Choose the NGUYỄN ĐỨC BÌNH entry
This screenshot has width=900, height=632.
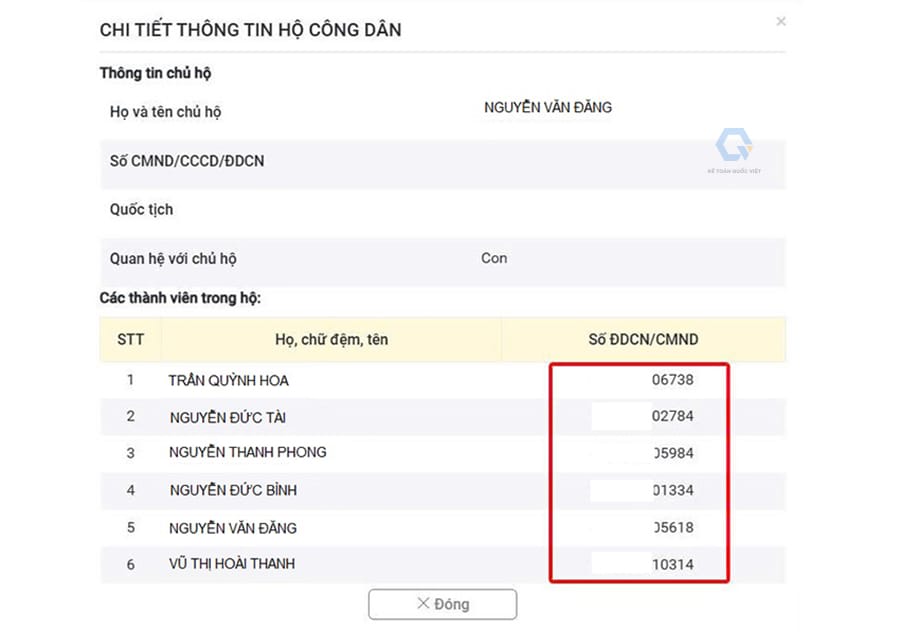(233, 490)
